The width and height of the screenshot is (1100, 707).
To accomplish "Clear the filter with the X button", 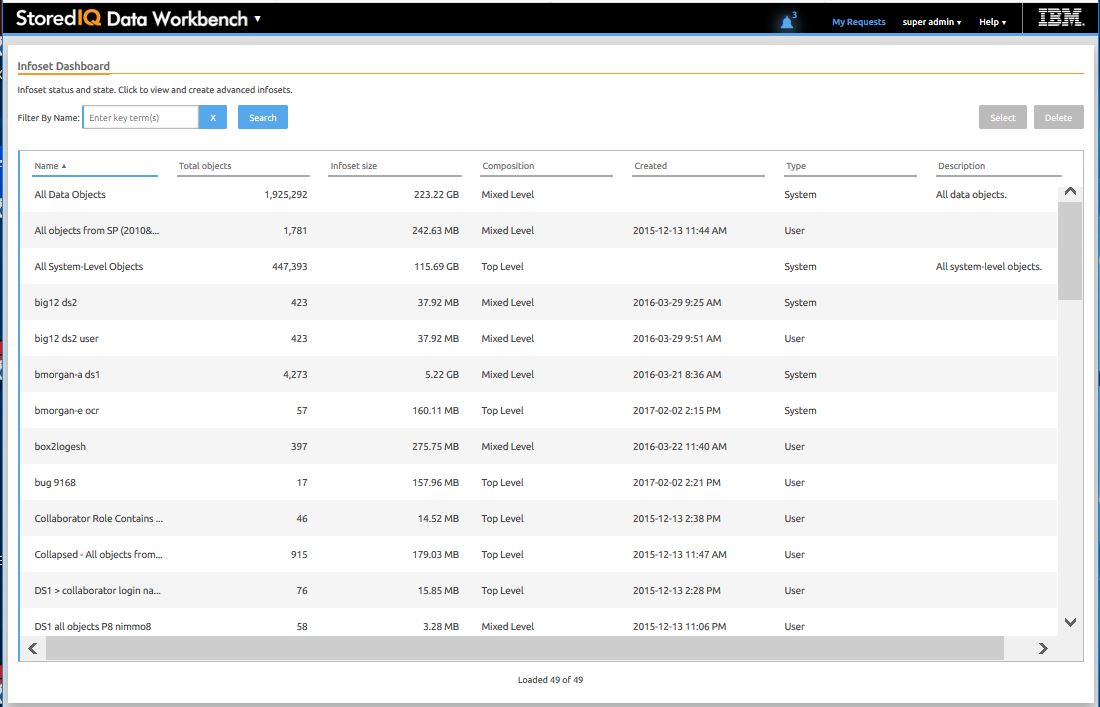I will click(x=213, y=117).
